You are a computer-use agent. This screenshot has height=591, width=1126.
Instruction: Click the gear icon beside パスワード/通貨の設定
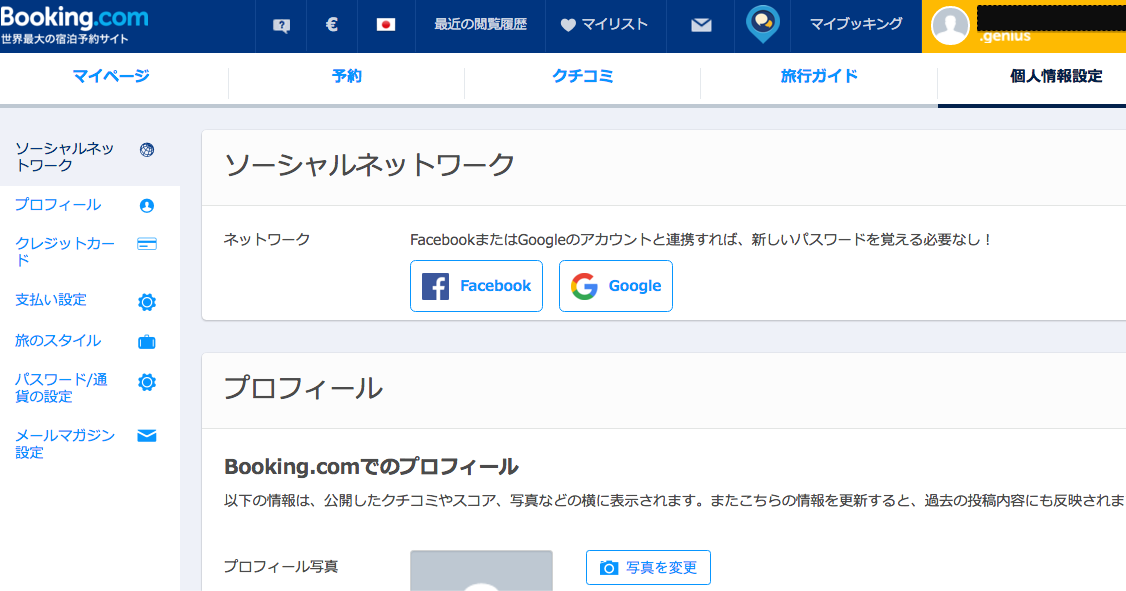[x=146, y=382]
